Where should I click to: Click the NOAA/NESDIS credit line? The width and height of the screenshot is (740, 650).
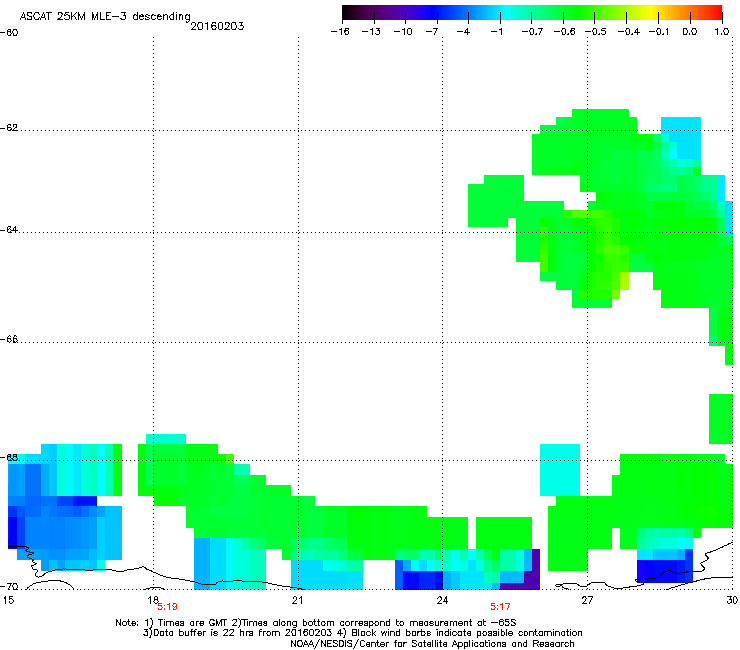(432, 644)
